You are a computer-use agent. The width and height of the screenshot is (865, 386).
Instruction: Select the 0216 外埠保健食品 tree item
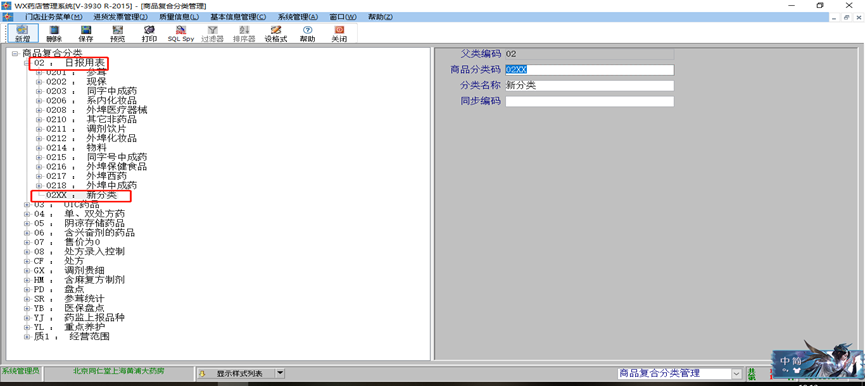point(97,167)
